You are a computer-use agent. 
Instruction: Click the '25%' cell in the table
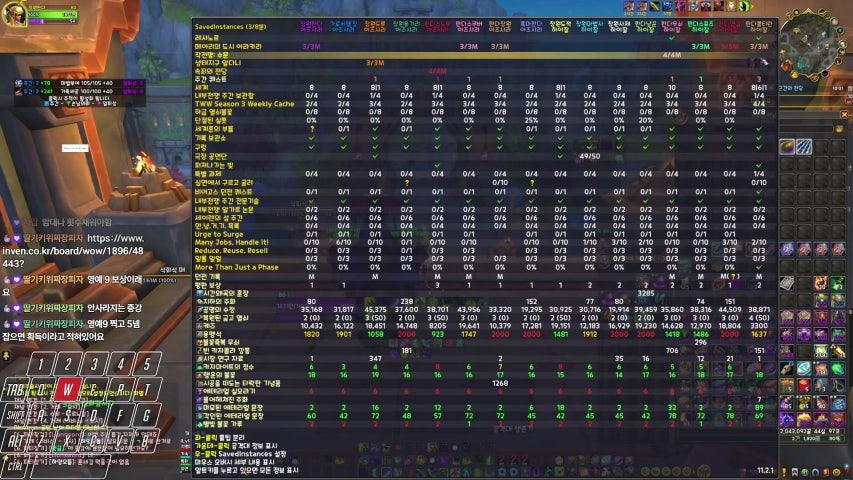[531, 120]
